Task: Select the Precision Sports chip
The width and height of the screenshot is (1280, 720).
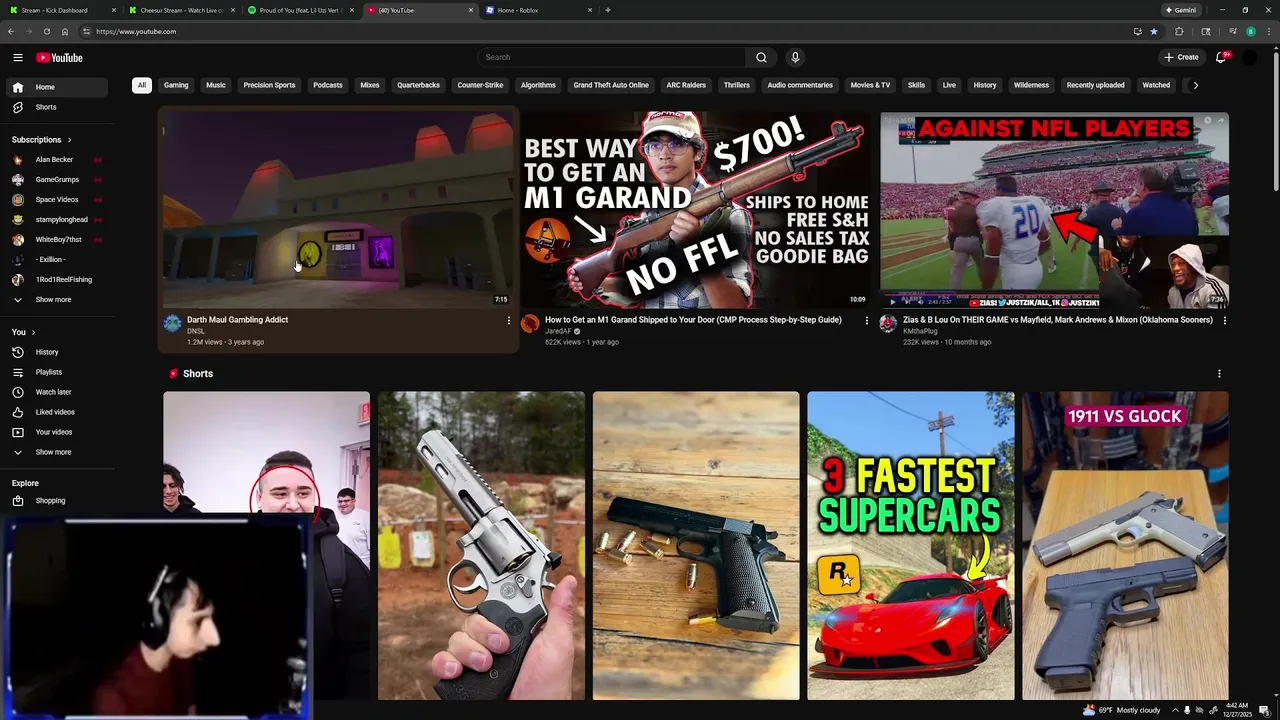Action: [x=269, y=85]
